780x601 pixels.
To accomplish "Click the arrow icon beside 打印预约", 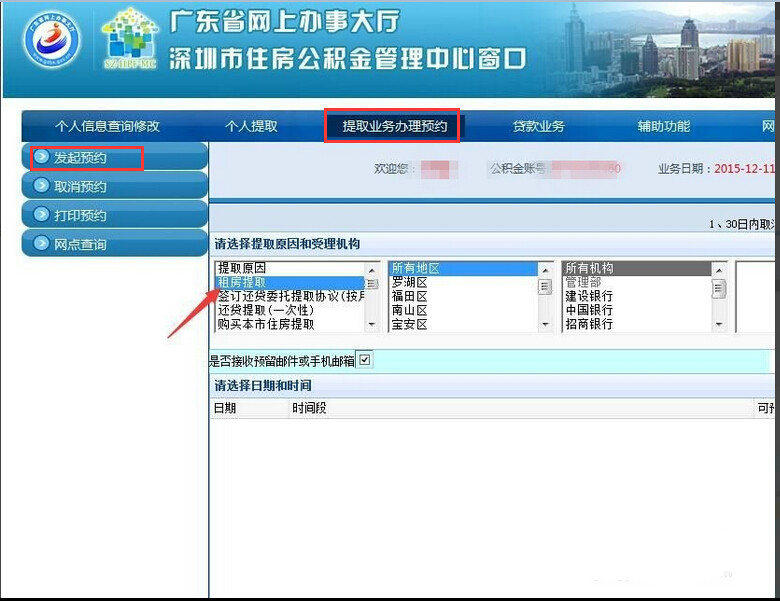I will pyautogui.click(x=41, y=214).
